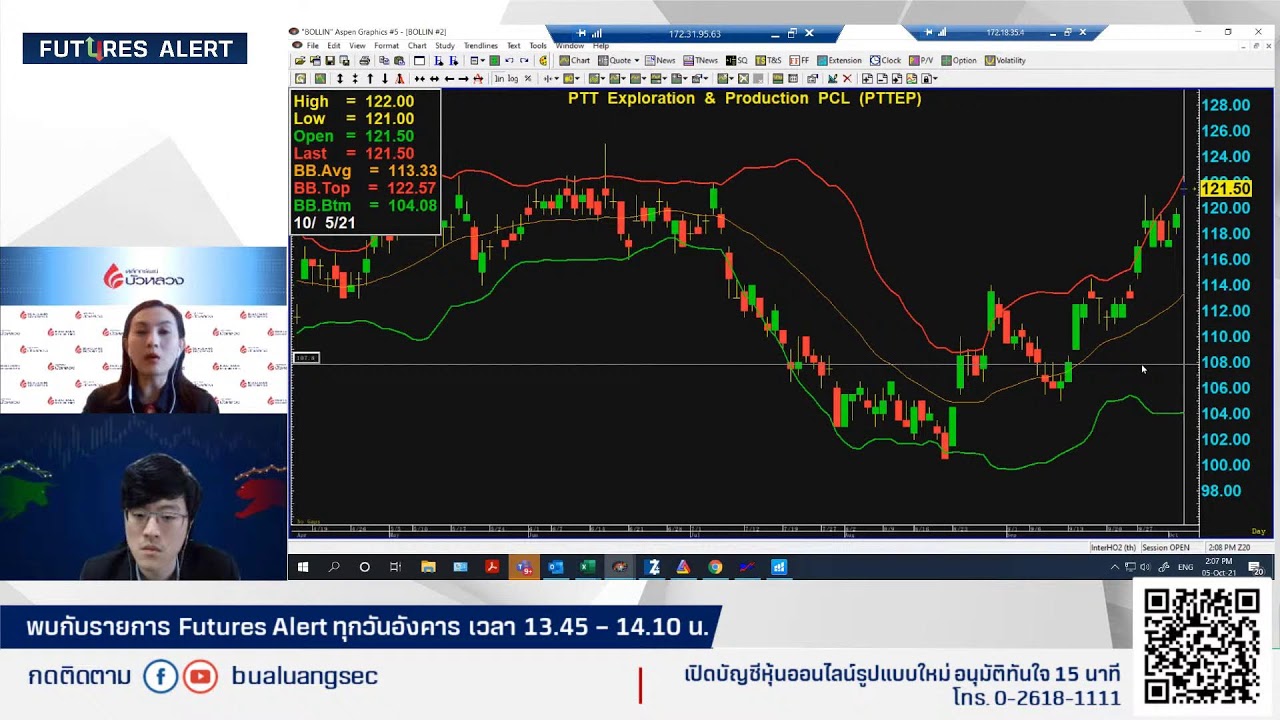Click the red X delete icon

[x=847, y=78]
